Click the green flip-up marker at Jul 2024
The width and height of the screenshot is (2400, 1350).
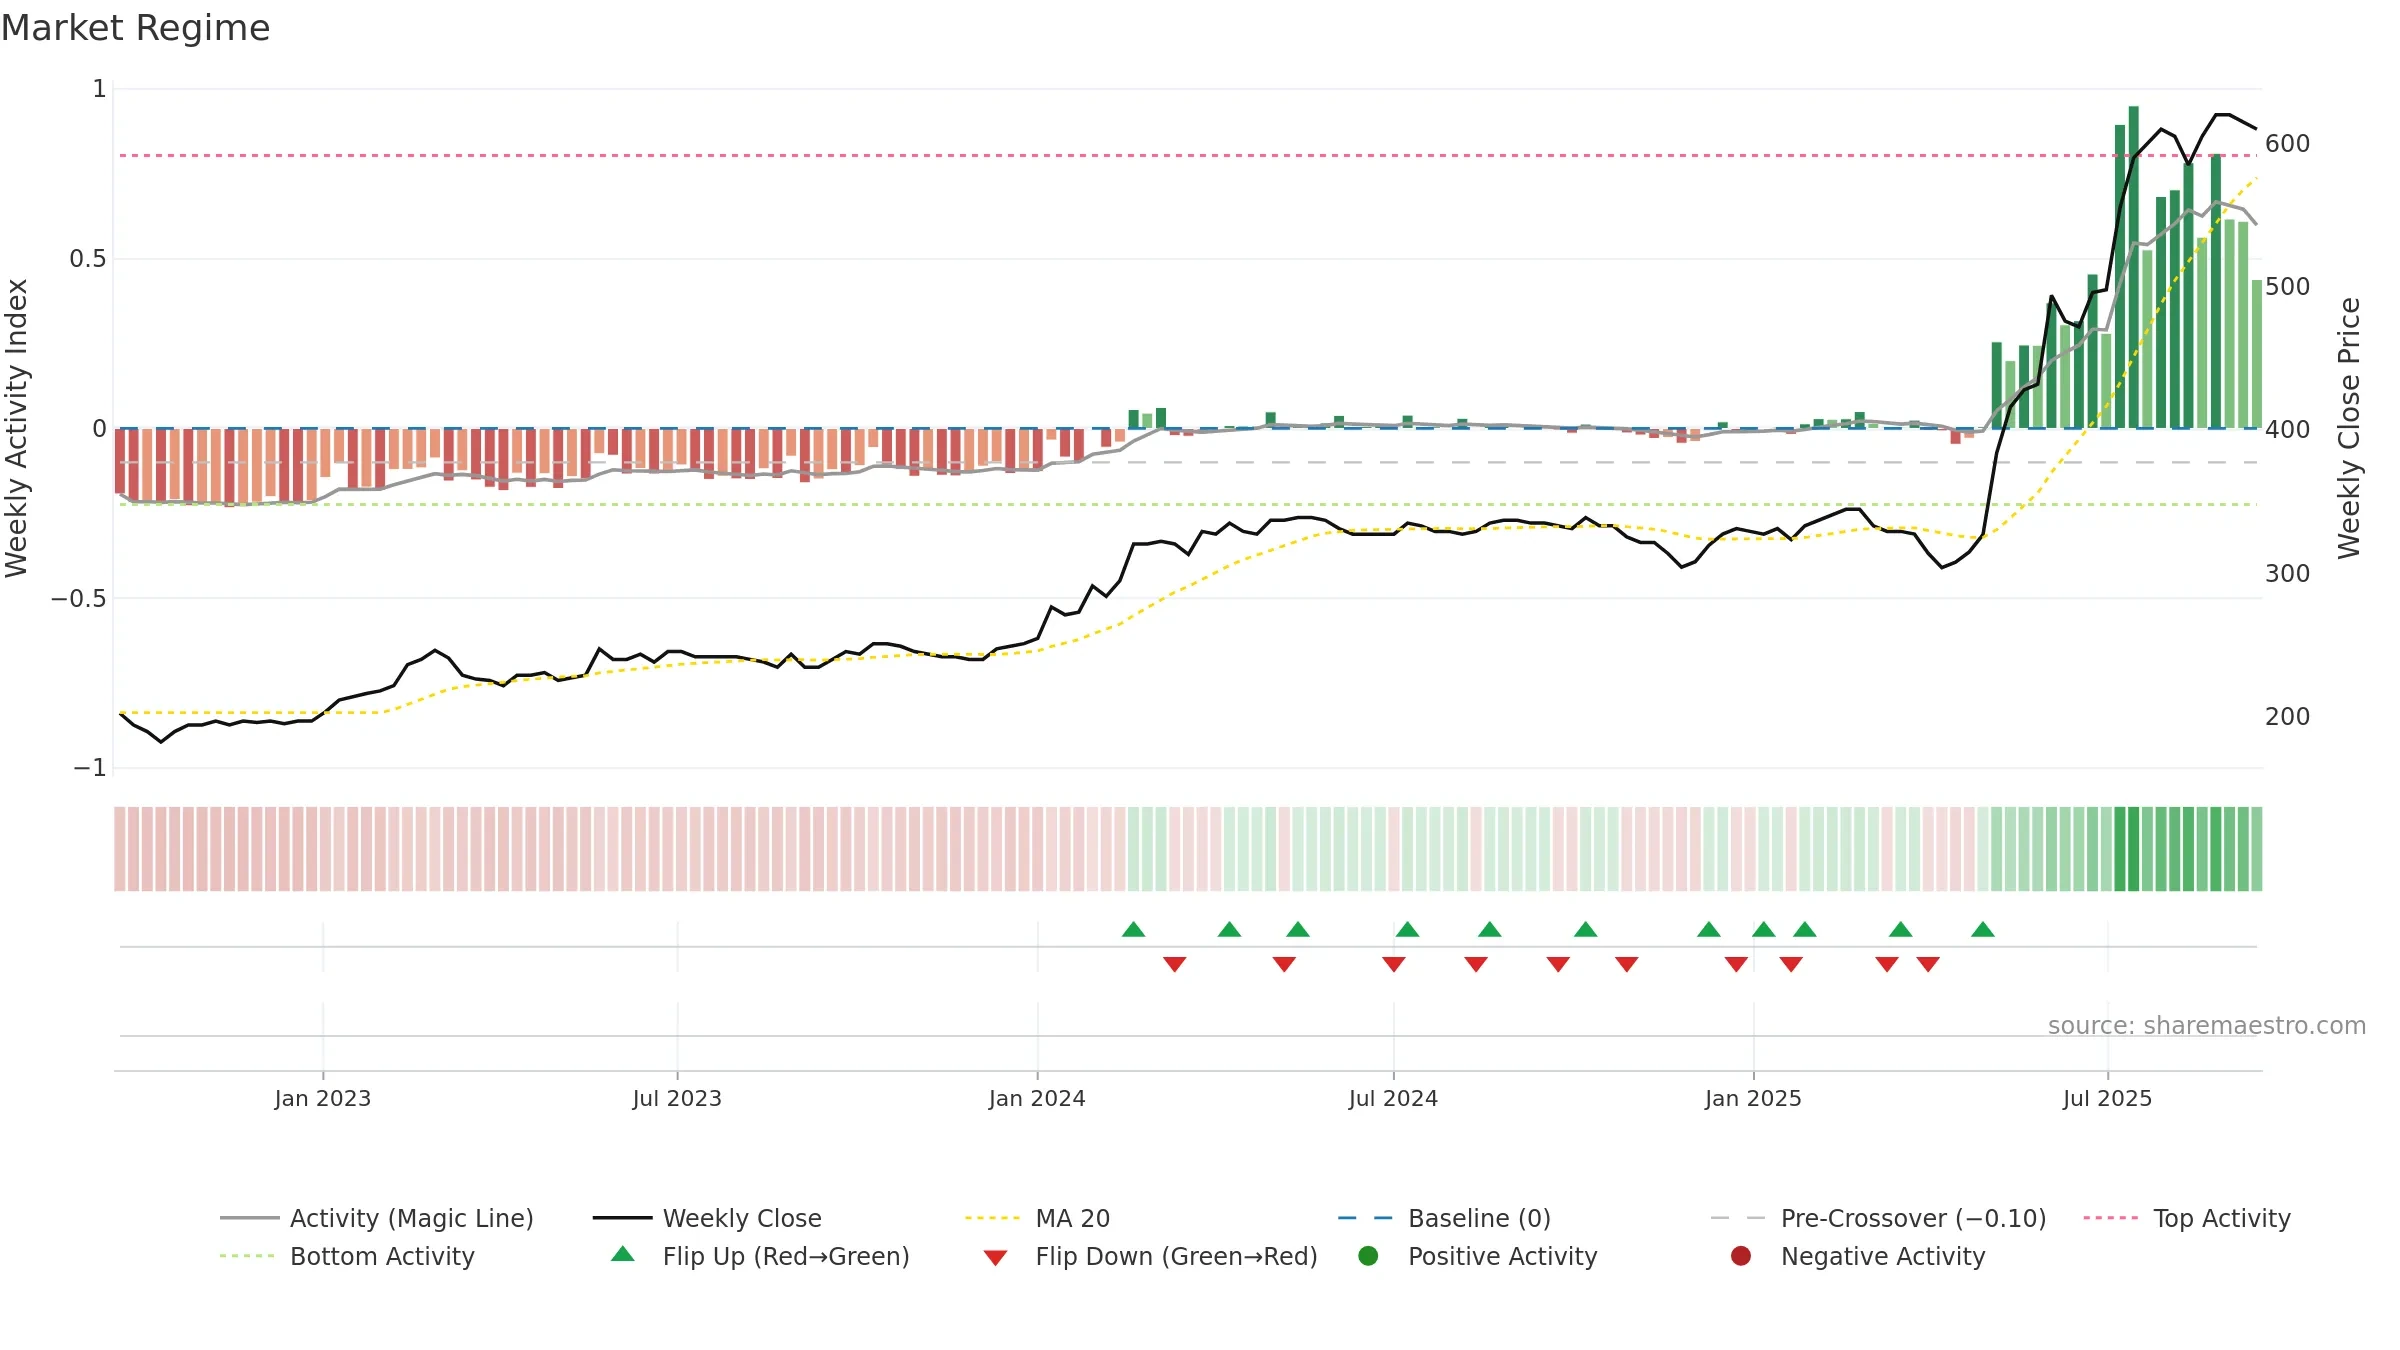tap(1407, 930)
